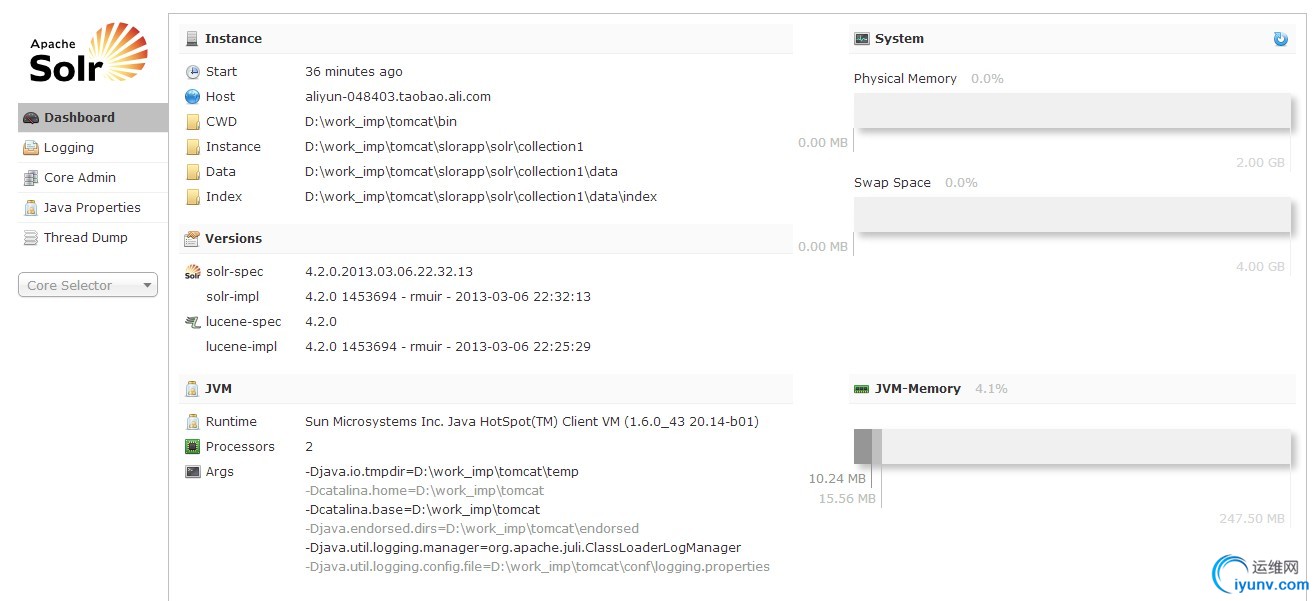This screenshot has width=1315, height=601.
Task: Click the Host globe icon
Action: click(x=193, y=97)
